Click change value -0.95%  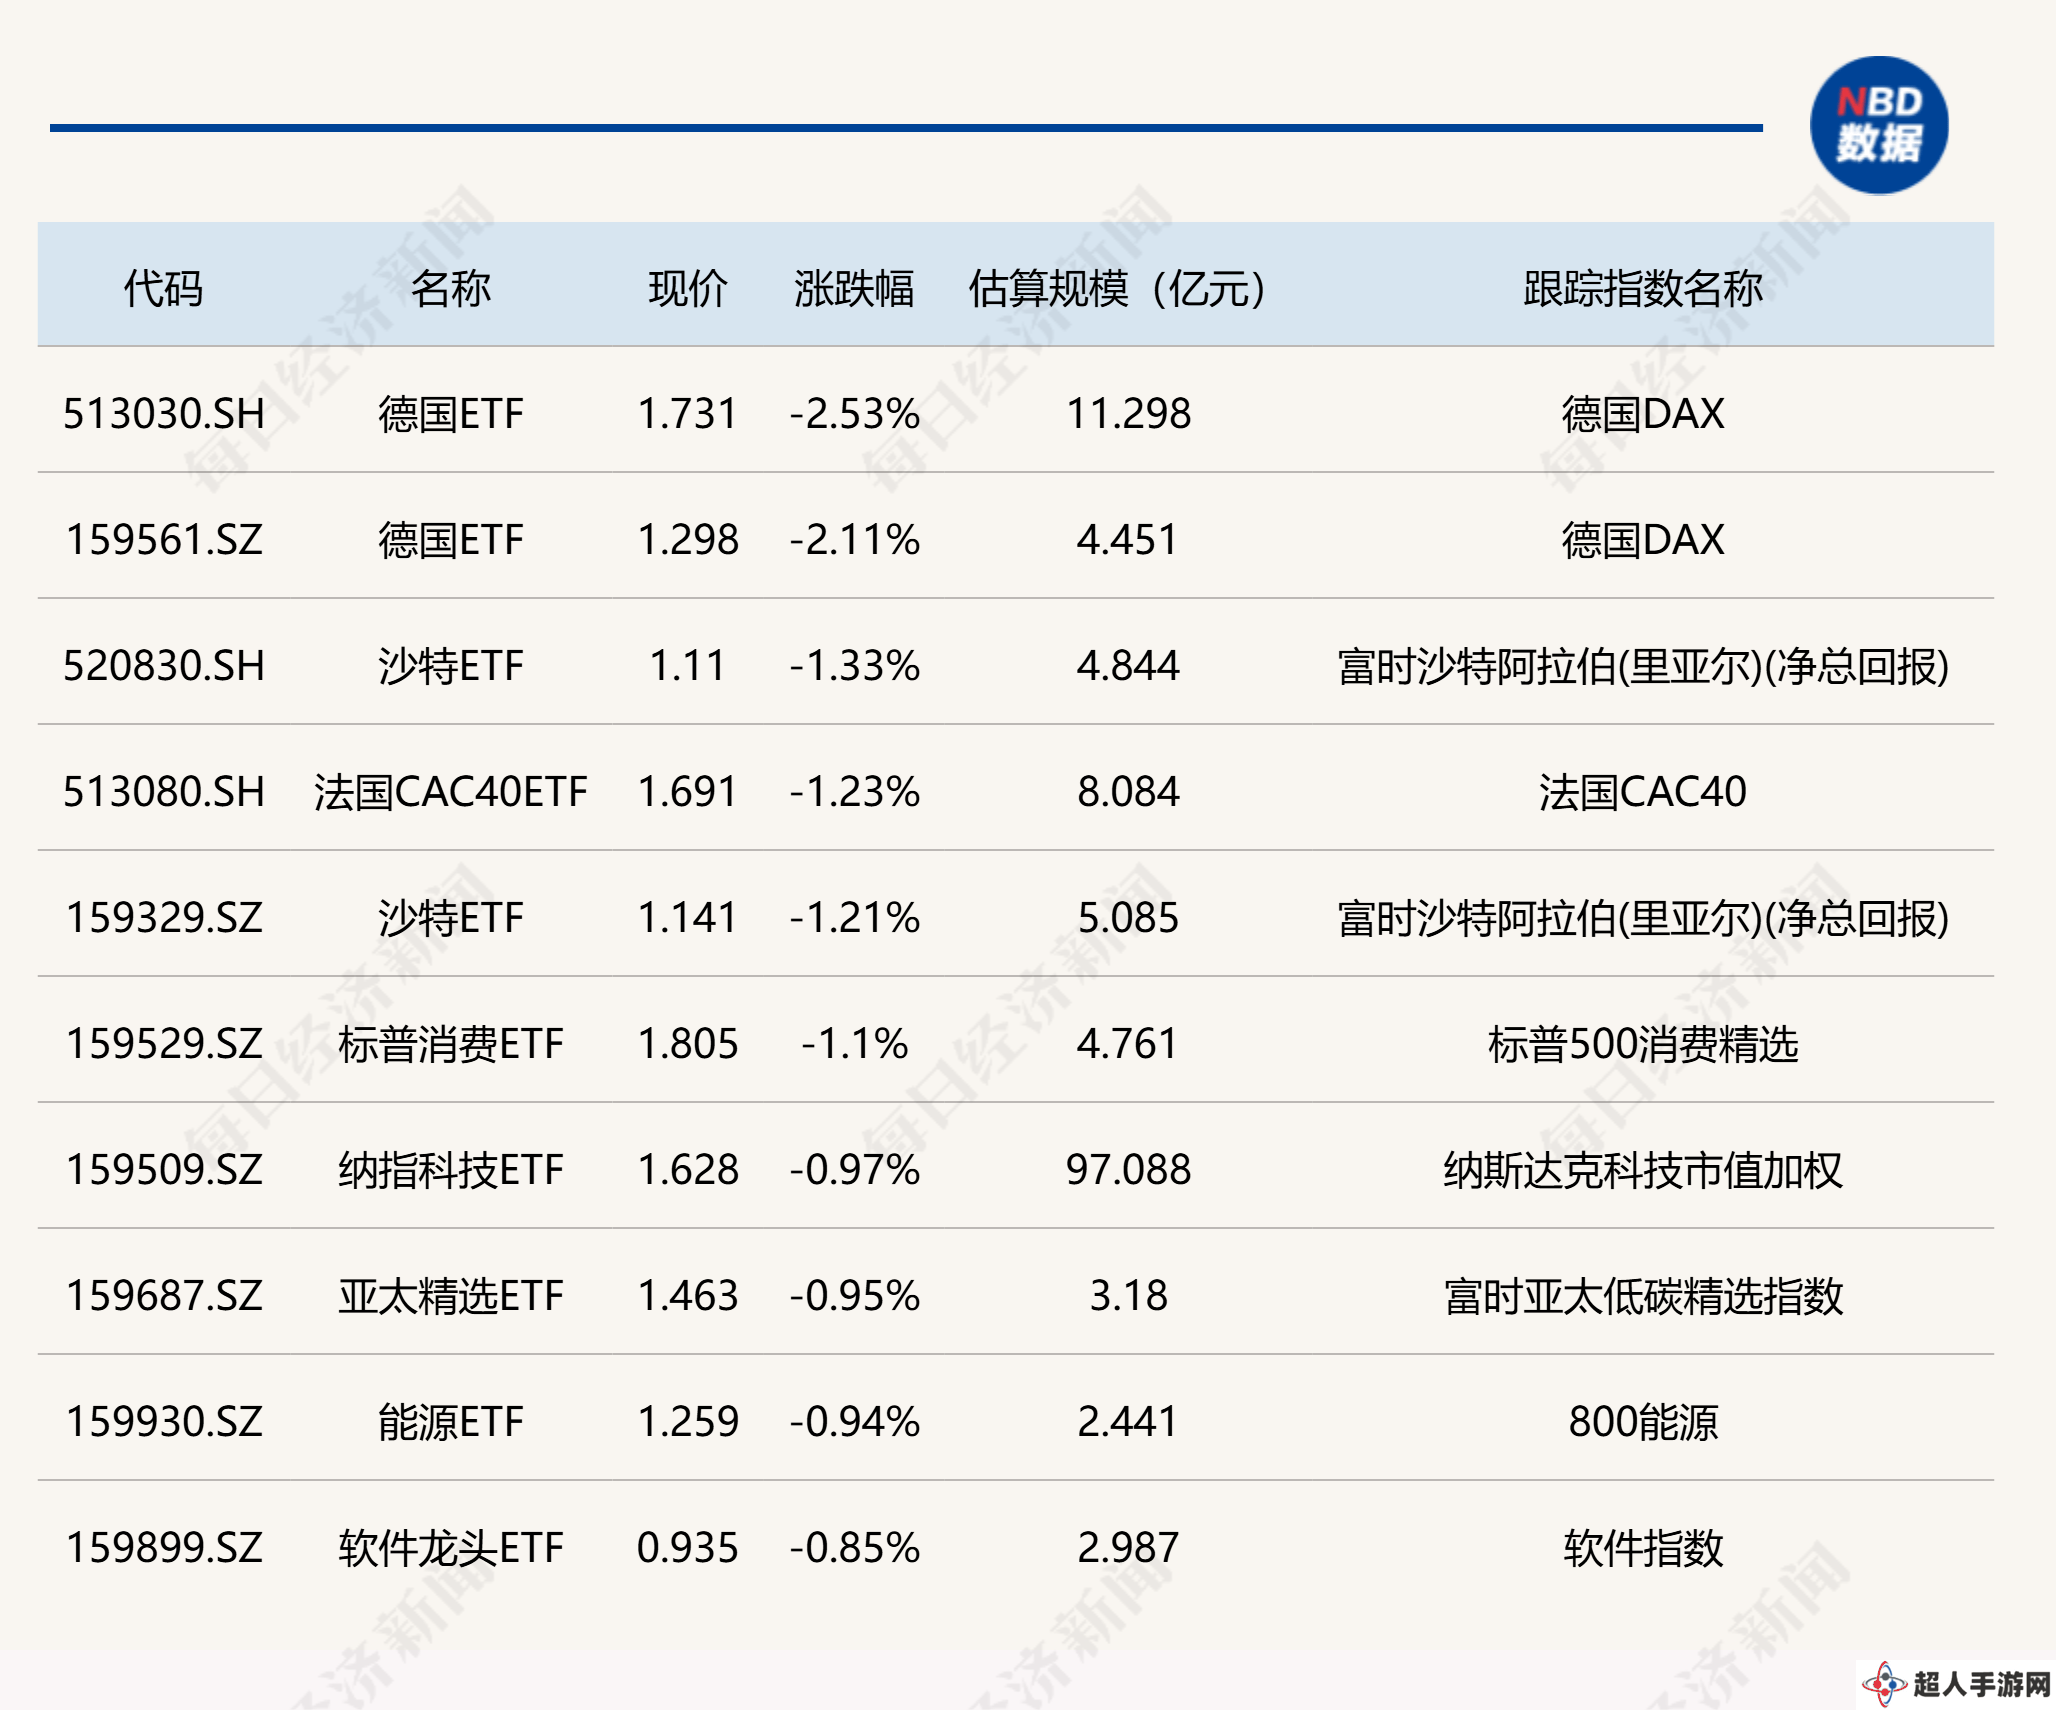pyautogui.click(x=855, y=1295)
